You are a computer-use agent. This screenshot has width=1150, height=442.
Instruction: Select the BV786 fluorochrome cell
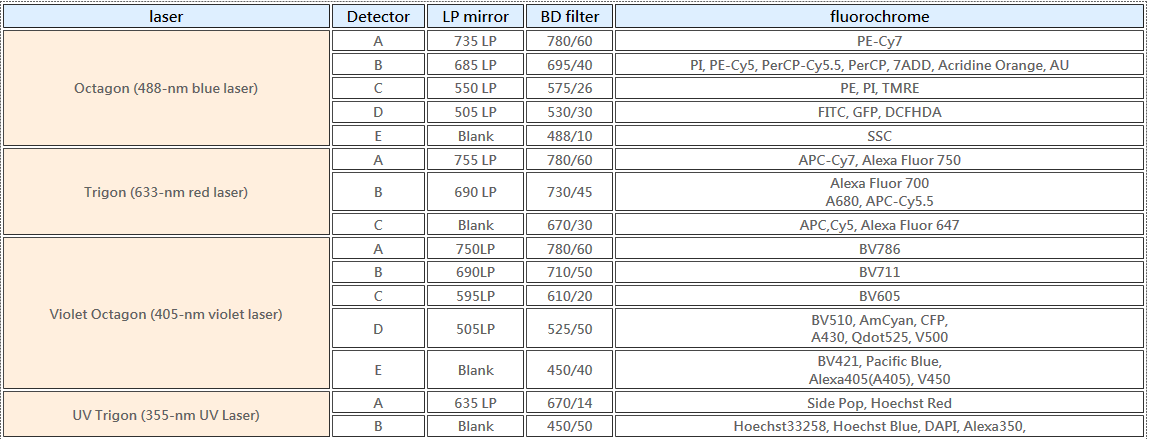click(879, 248)
